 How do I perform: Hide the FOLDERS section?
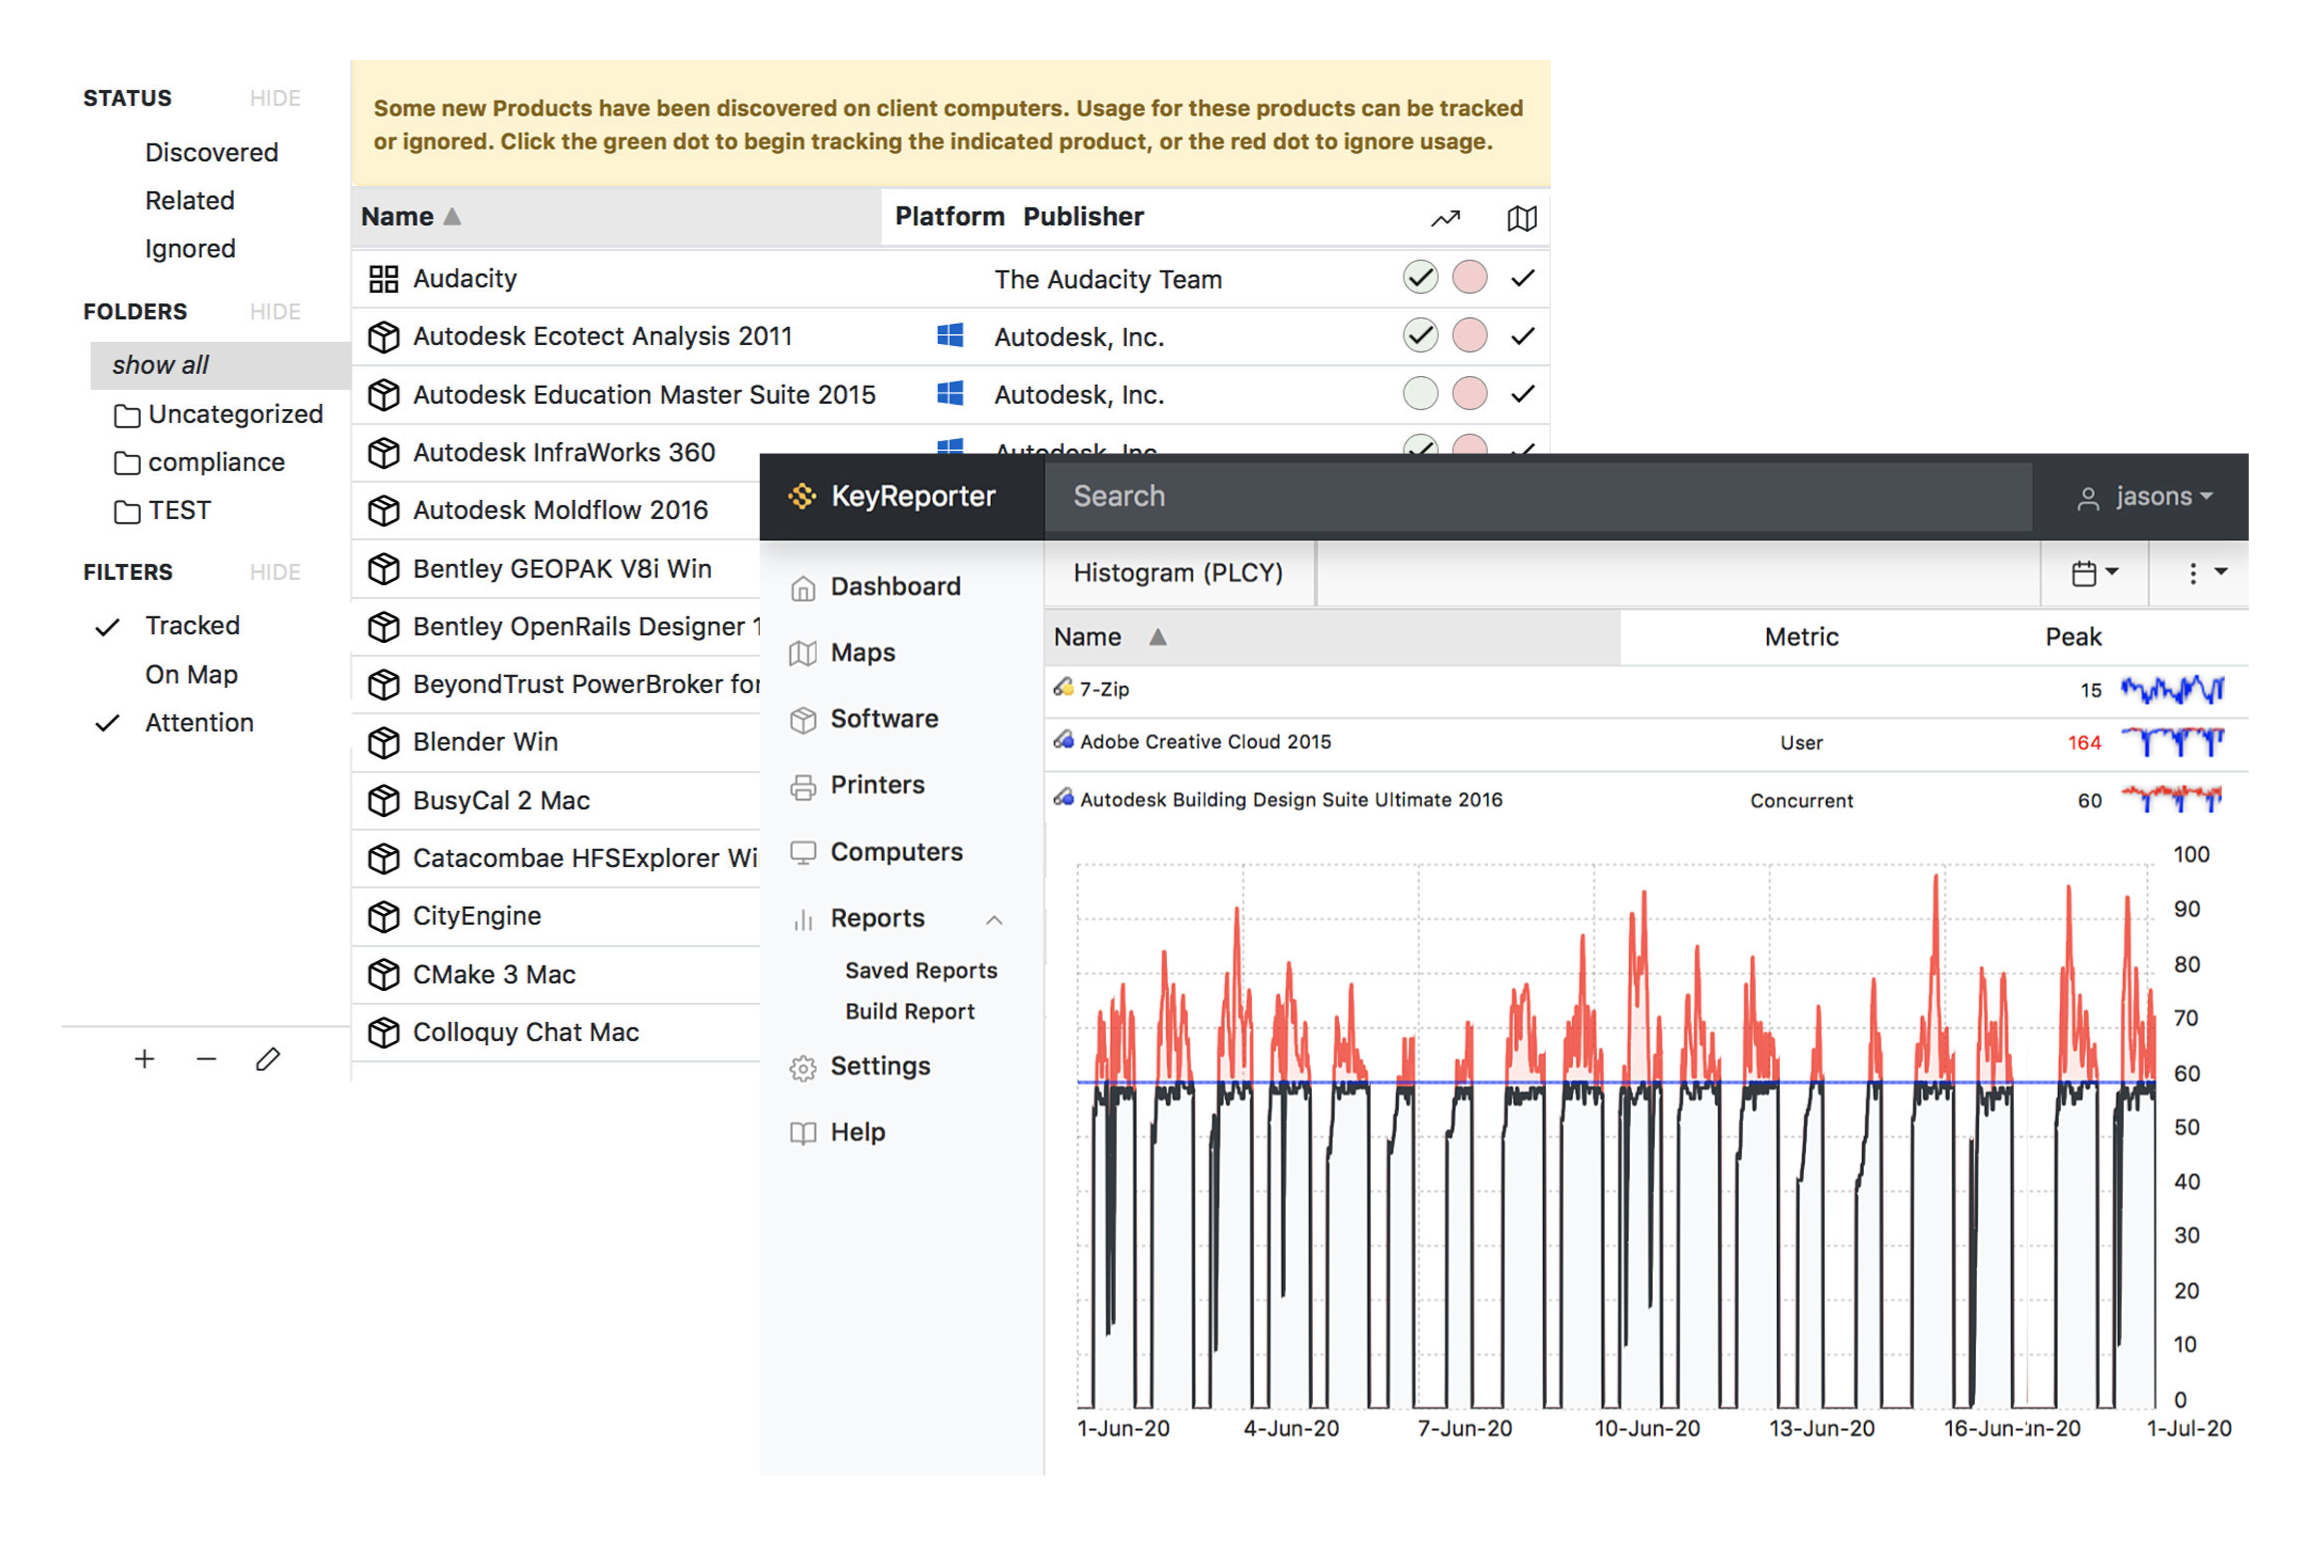click(275, 312)
